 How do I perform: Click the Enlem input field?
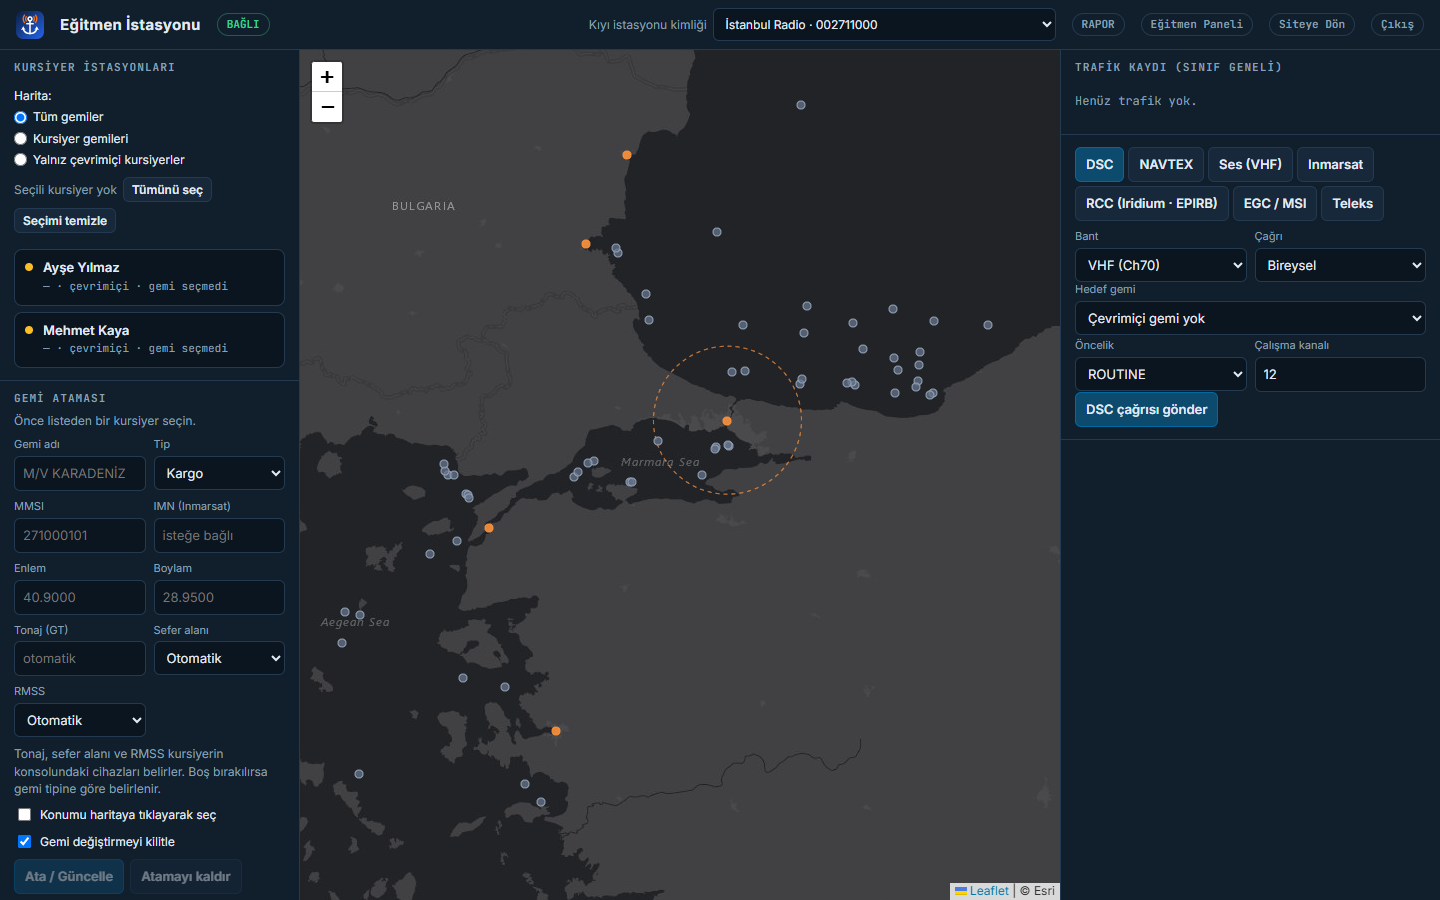click(x=80, y=598)
